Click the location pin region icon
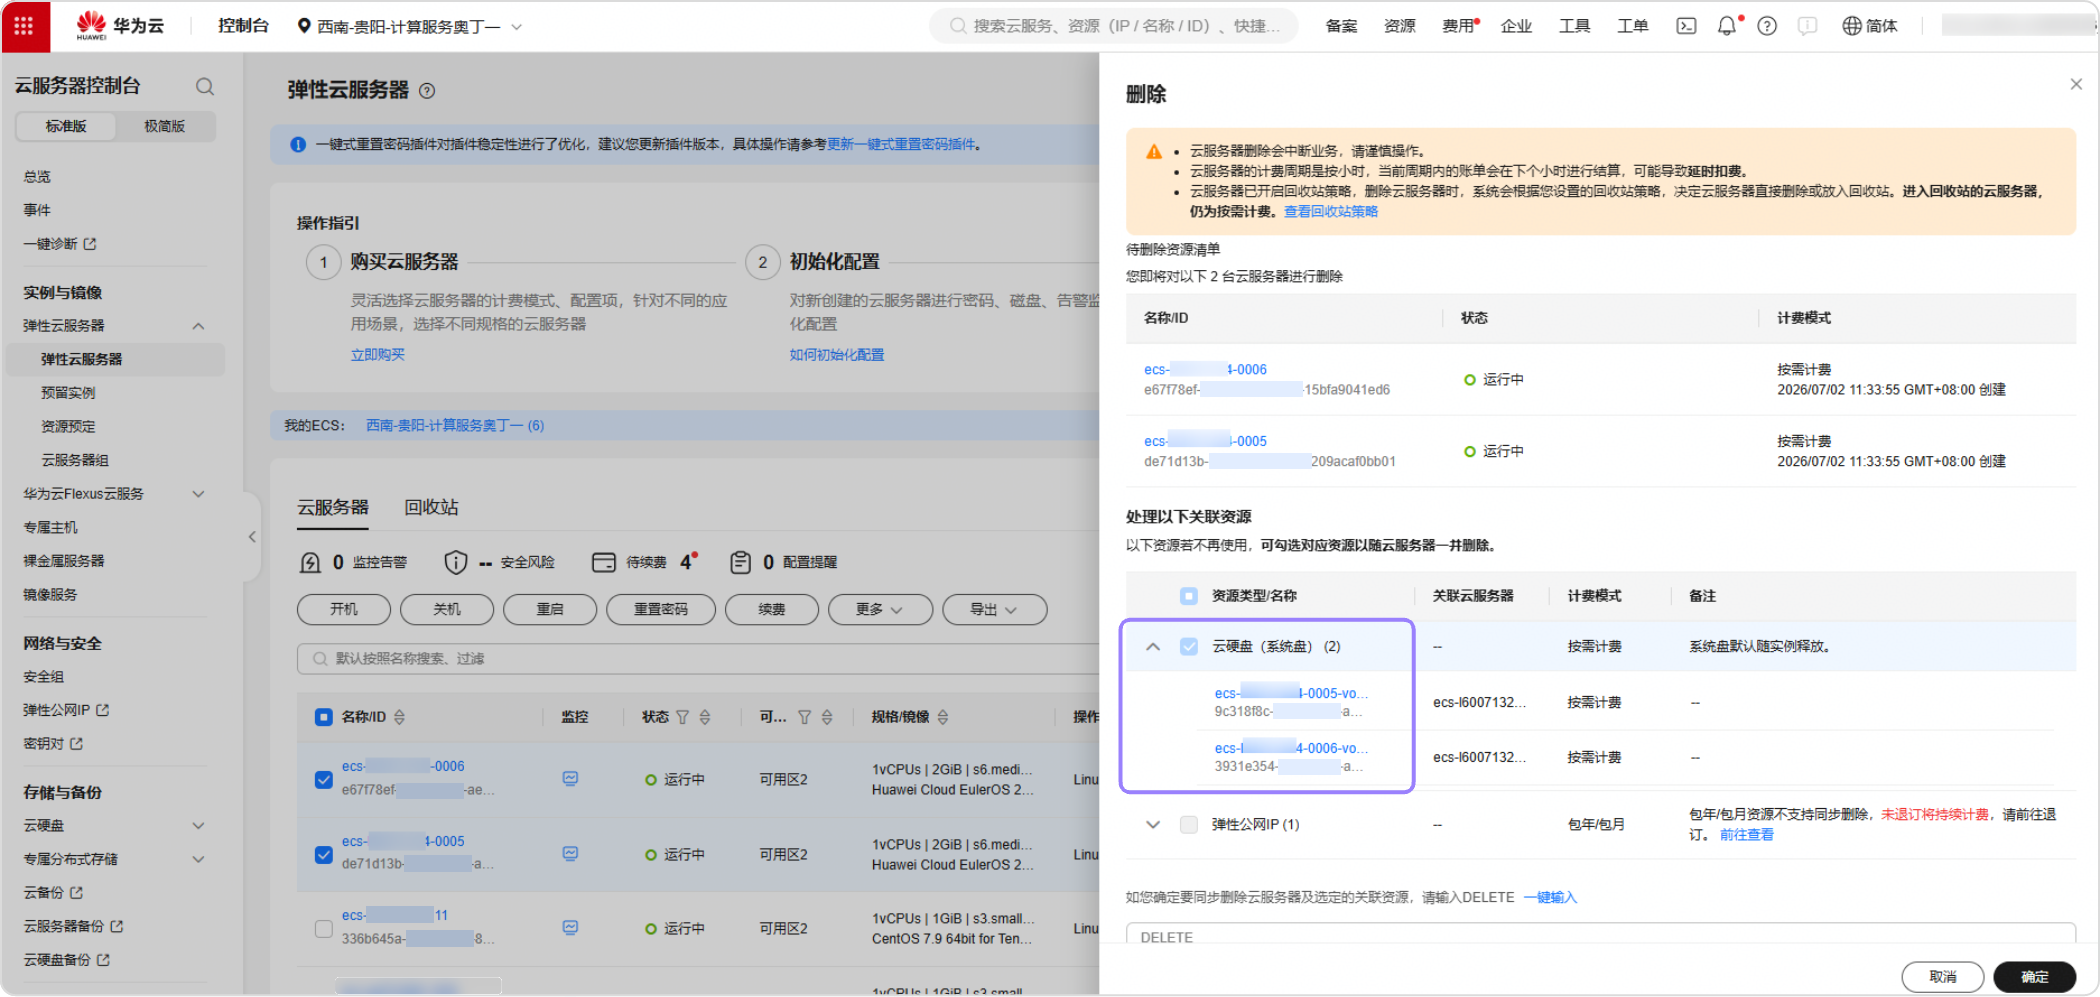 click(304, 26)
